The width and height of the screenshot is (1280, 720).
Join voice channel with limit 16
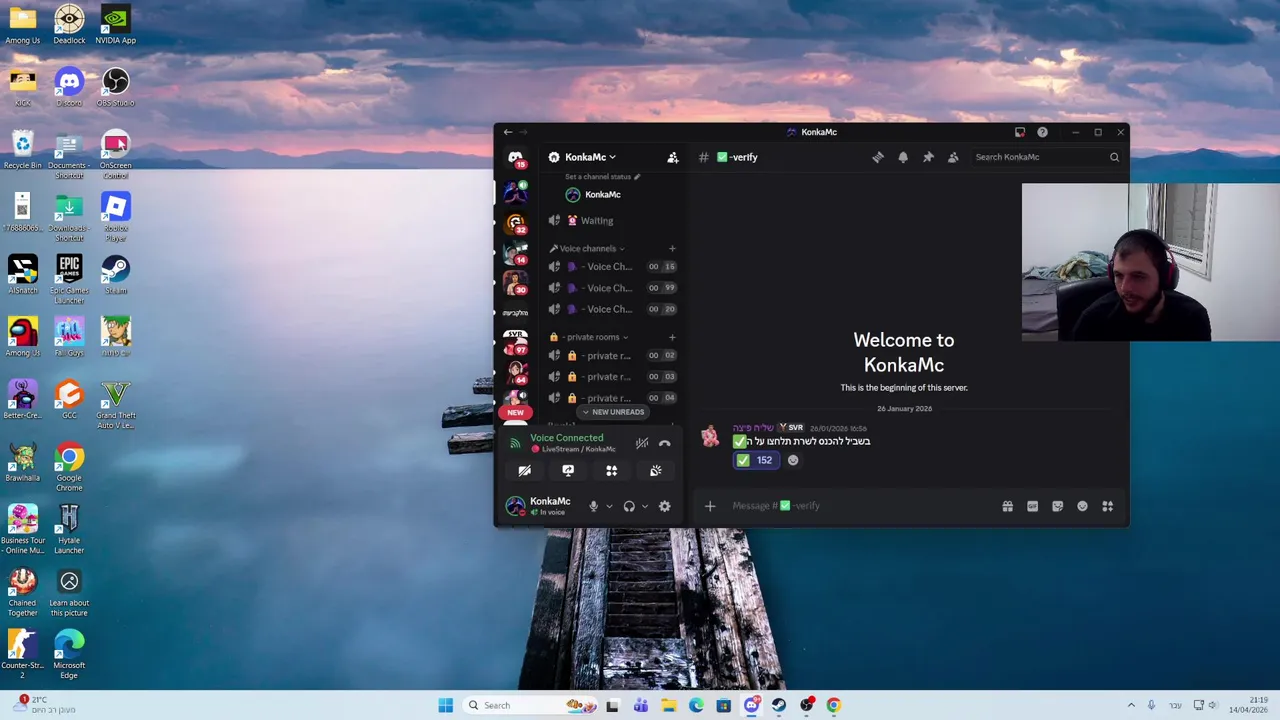612,267
